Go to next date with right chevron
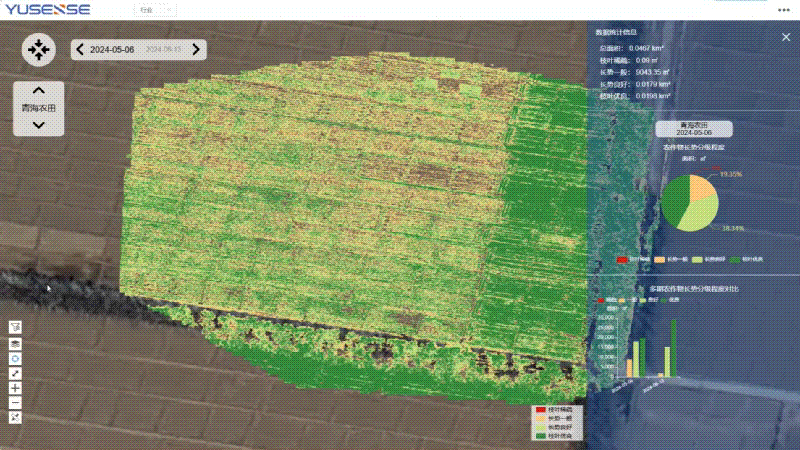 (x=197, y=49)
